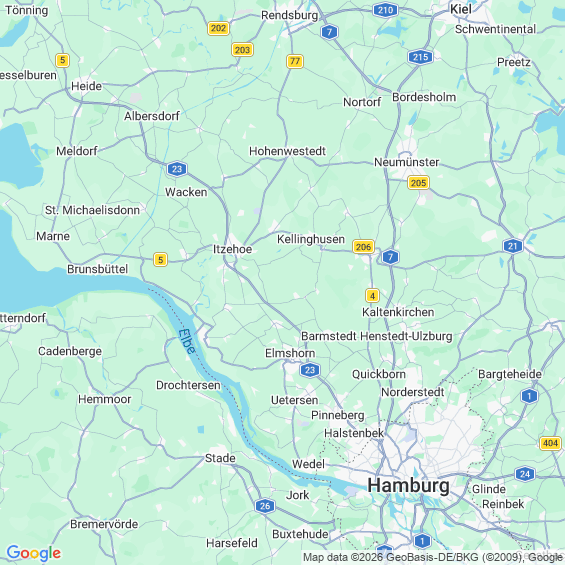Click the Google logo
Viewport: 565px width, 565px height.
[x=34, y=553]
